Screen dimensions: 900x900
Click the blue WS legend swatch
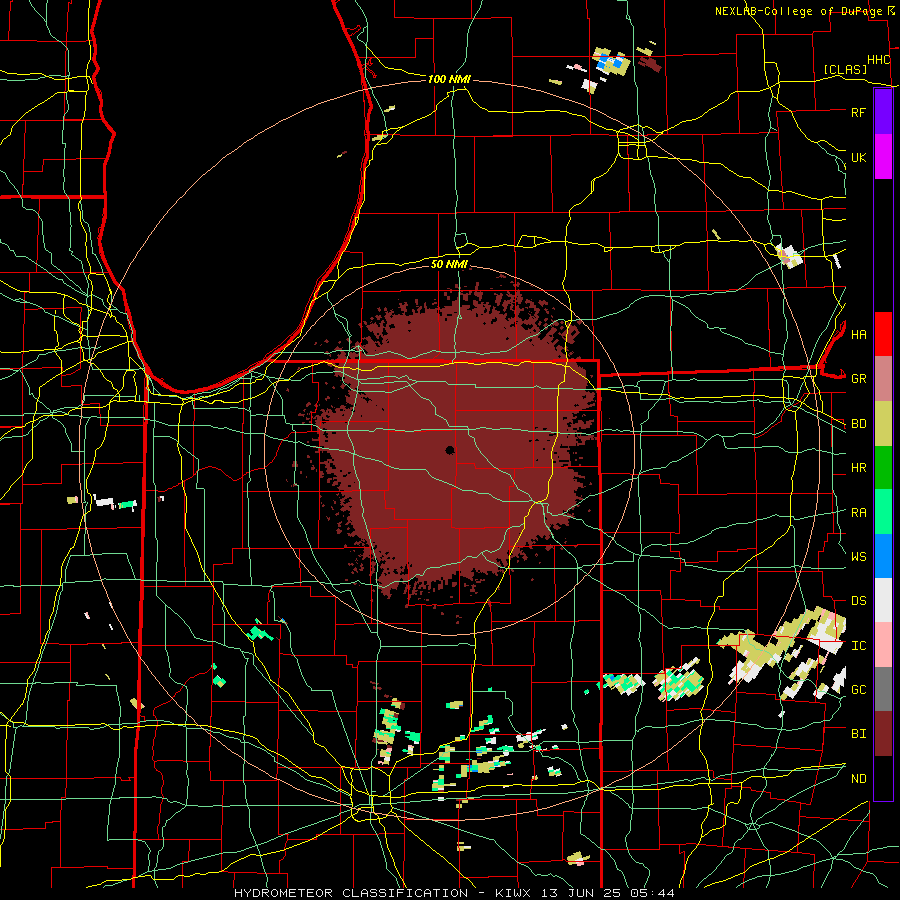pyautogui.click(x=883, y=556)
